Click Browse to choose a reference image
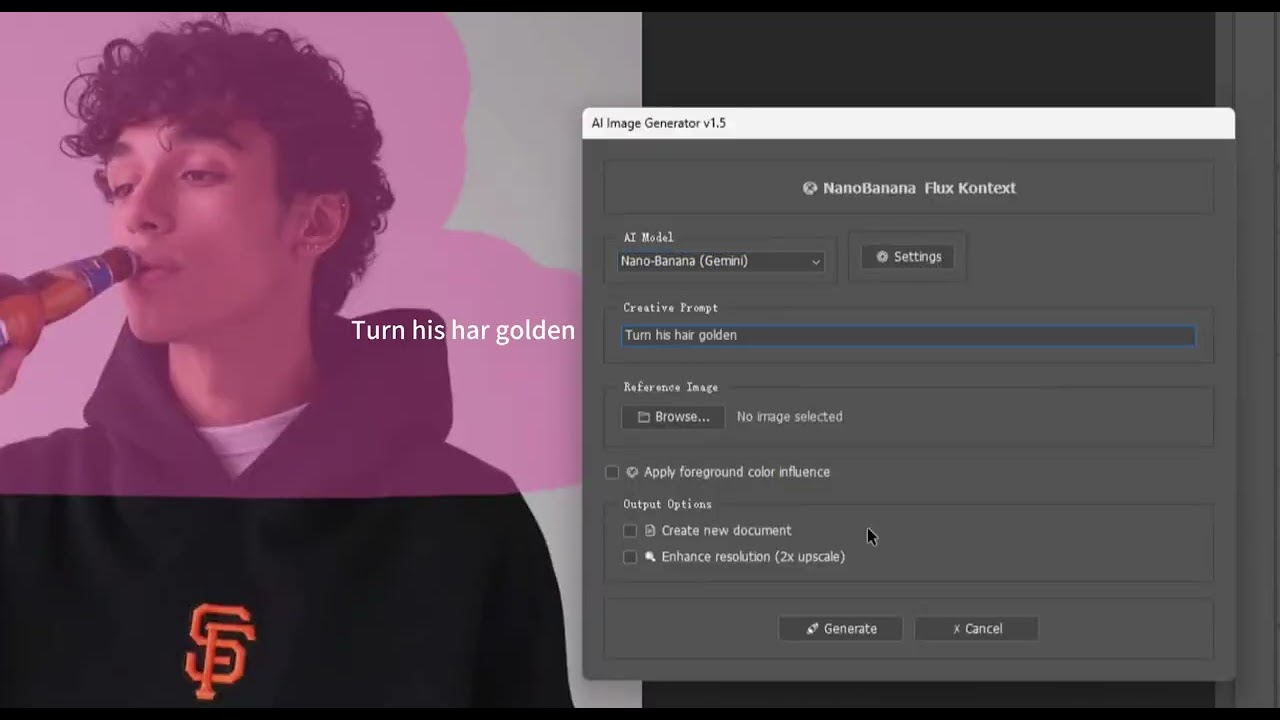The image size is (1280, 720). pyautogui.click(x=673, y=417)
